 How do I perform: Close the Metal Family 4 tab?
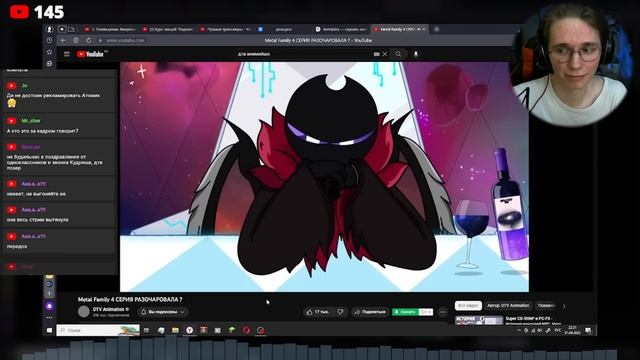click(424, 29)
